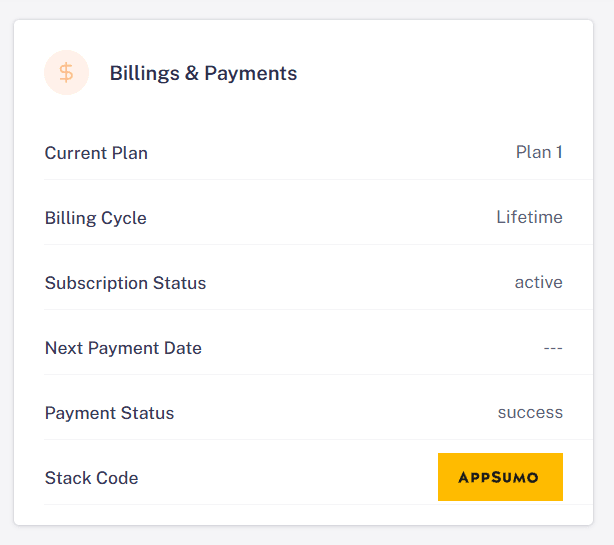This screenshot has width=614, height=545.
Task: Click the success payment status value
Action: 530,412
